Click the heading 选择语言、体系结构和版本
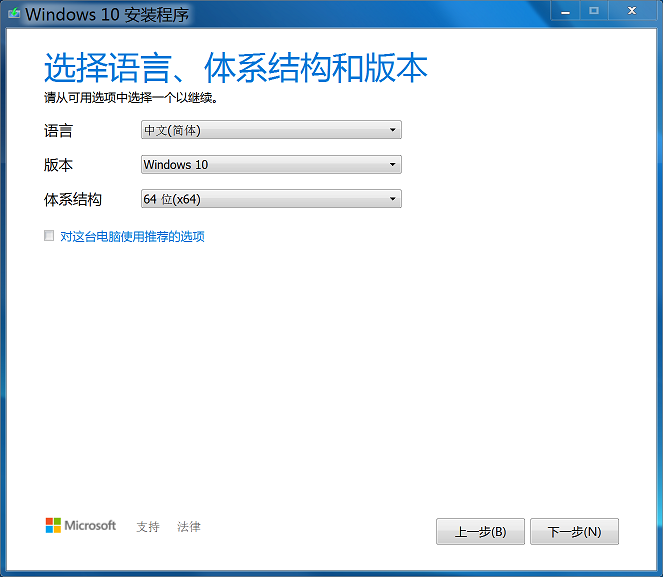The image size is (663, 577). 236,68
